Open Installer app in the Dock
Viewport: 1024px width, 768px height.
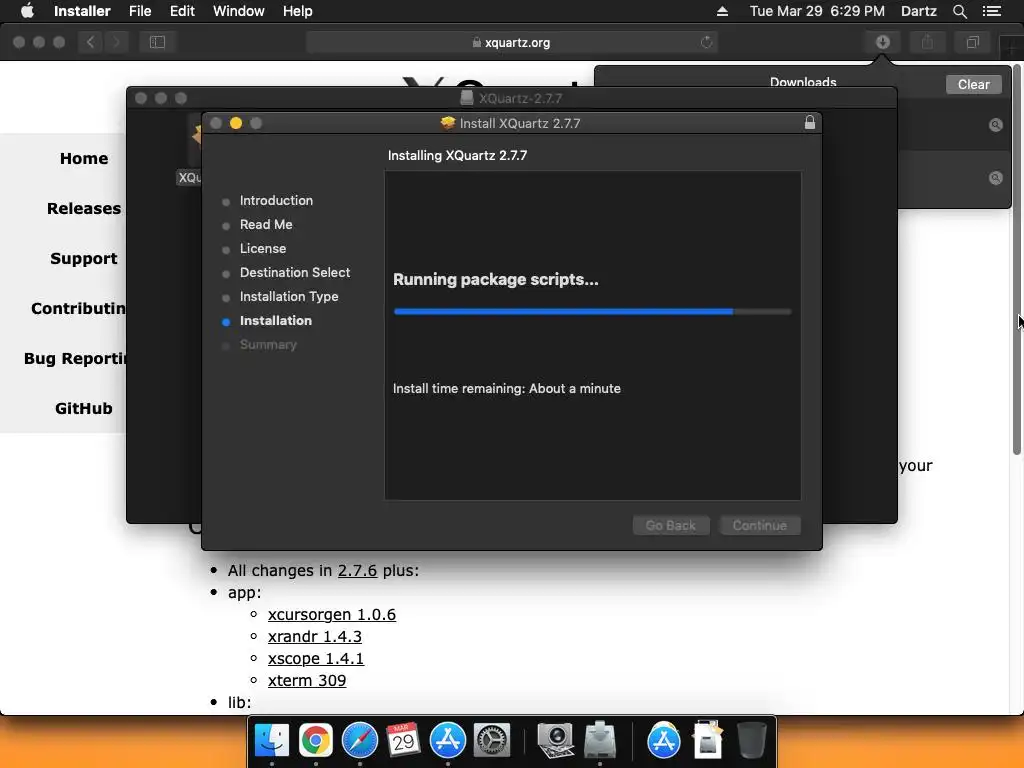(x=600, y=741)
